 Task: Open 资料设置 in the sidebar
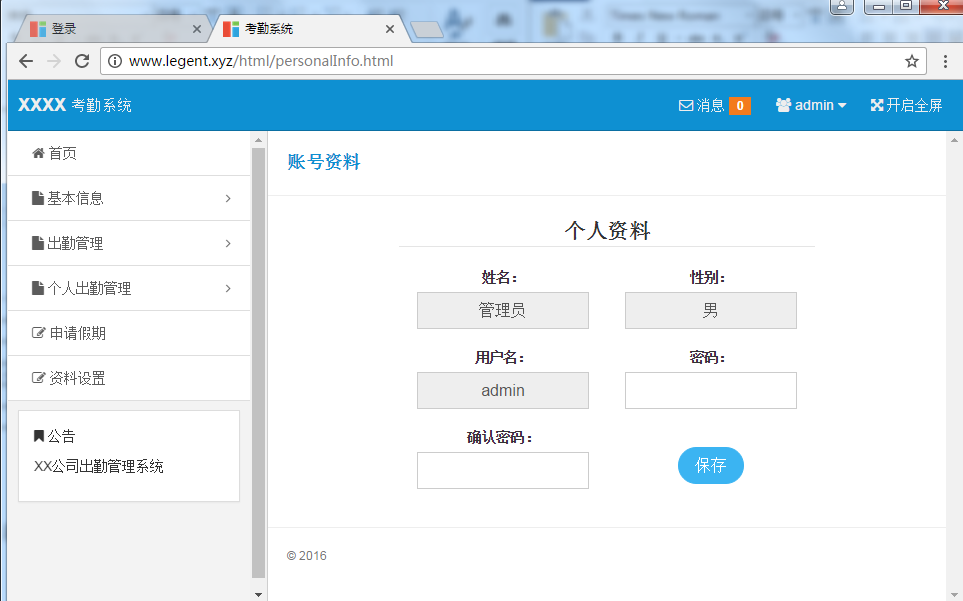pos(129,378)
